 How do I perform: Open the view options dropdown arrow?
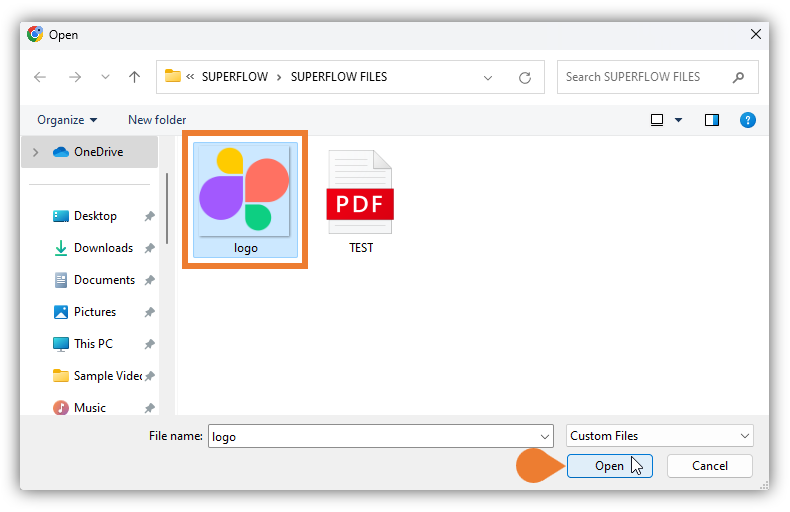[x=678, y=120]
